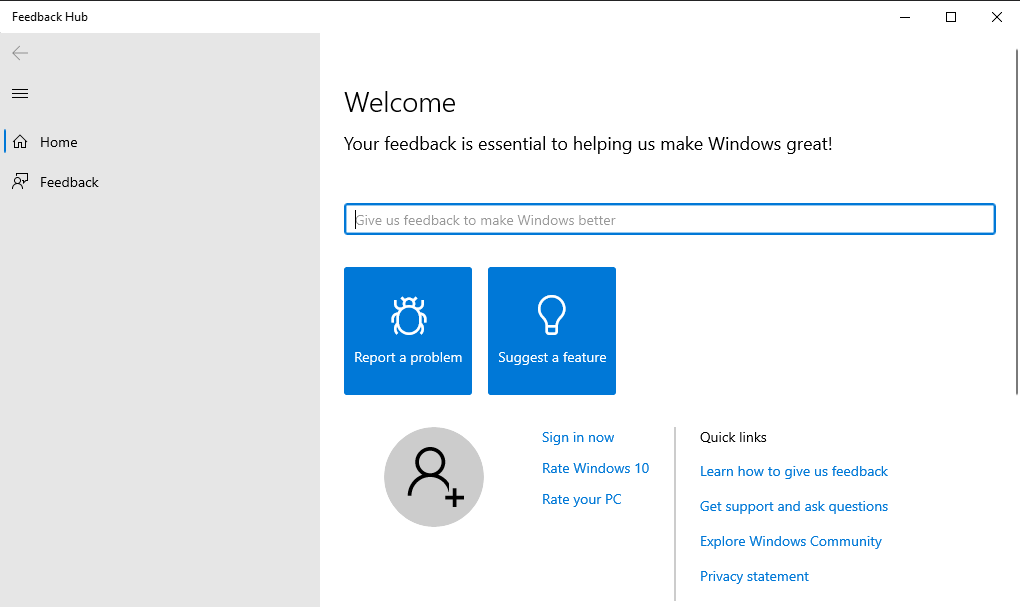Screen dimensions: 1020x607
Task: Go to Home in the sidebar
Action: (160, 142)
